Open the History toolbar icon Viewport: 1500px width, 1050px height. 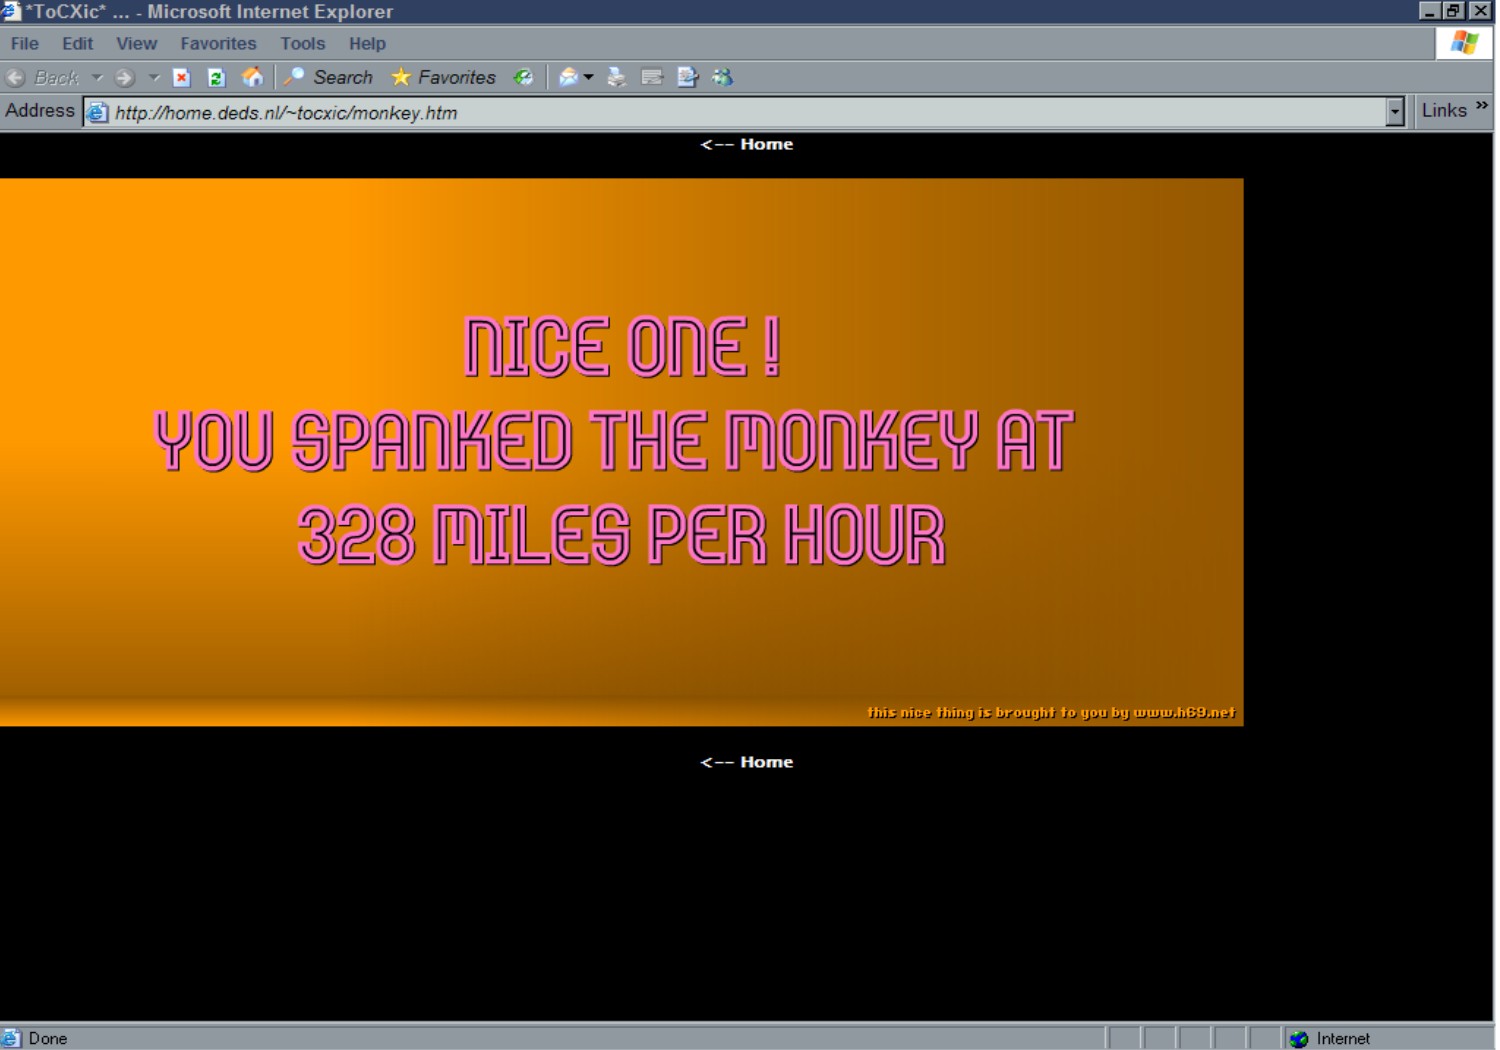pos(523,78)
